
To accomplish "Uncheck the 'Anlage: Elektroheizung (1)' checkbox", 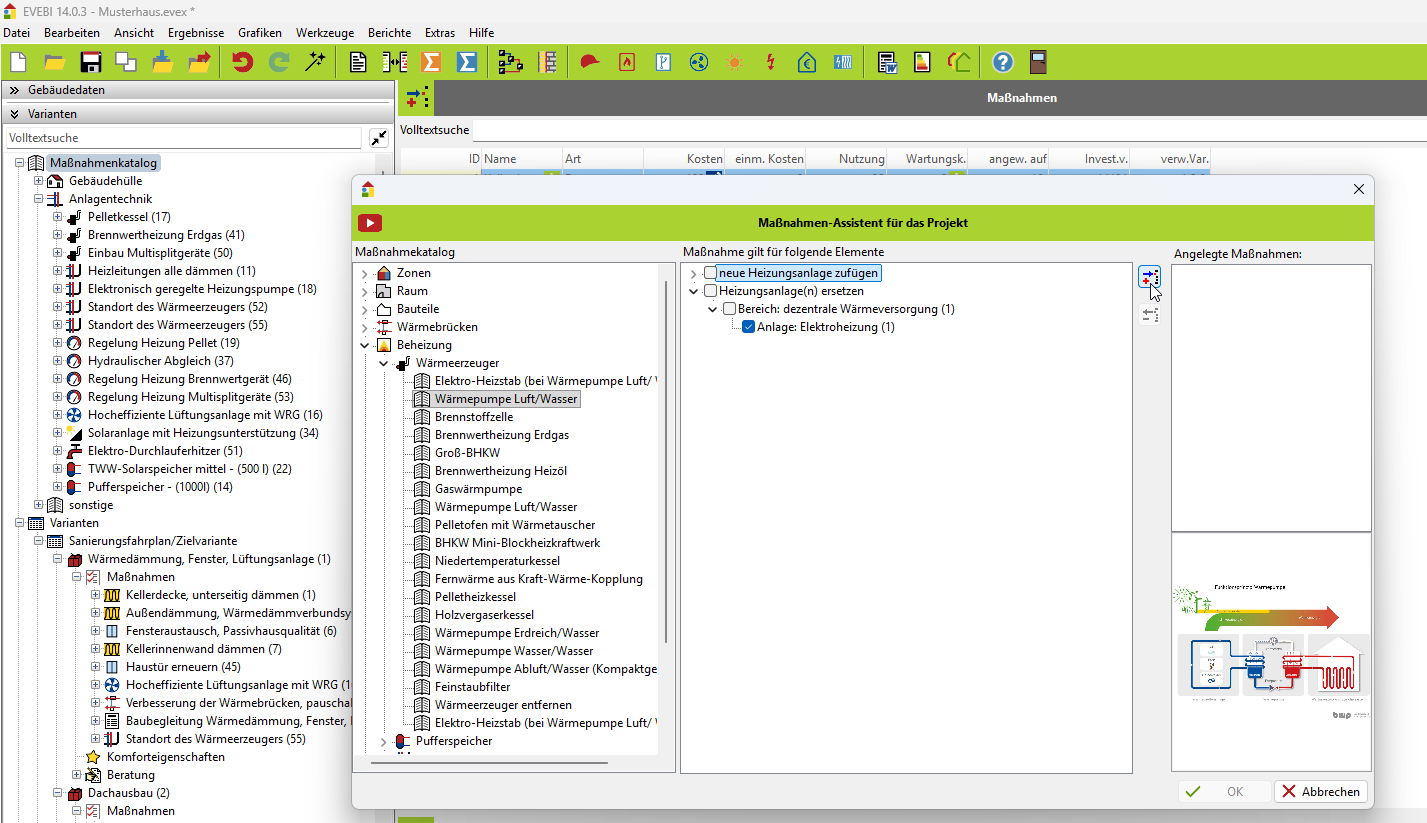I will tap(748, 327).
